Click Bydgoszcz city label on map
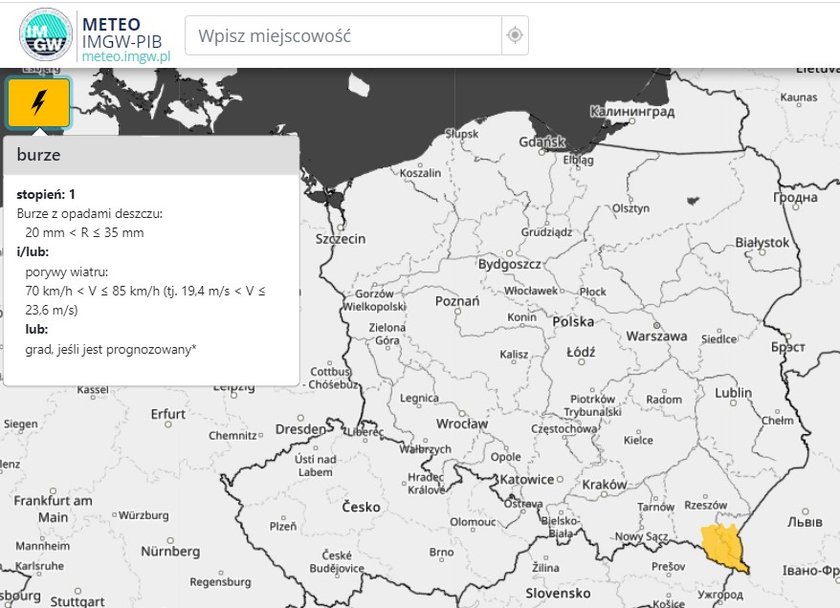 [x=509, y=264]
